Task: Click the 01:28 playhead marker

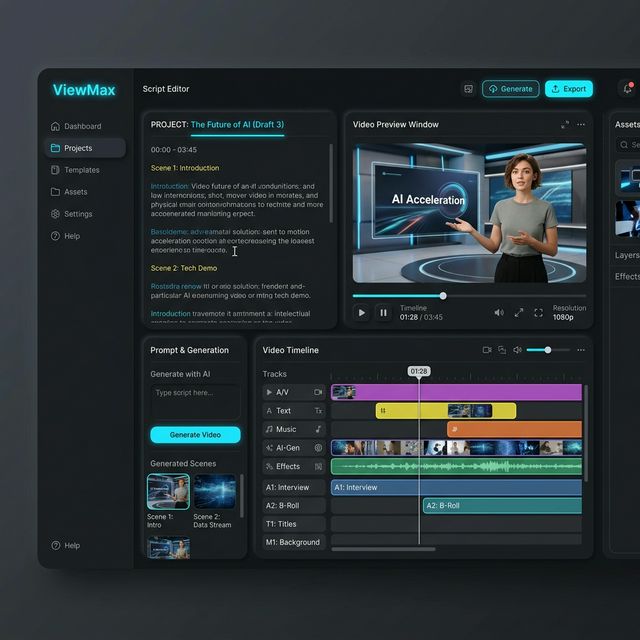Action: pyautogui.click(x=419, y=371)
